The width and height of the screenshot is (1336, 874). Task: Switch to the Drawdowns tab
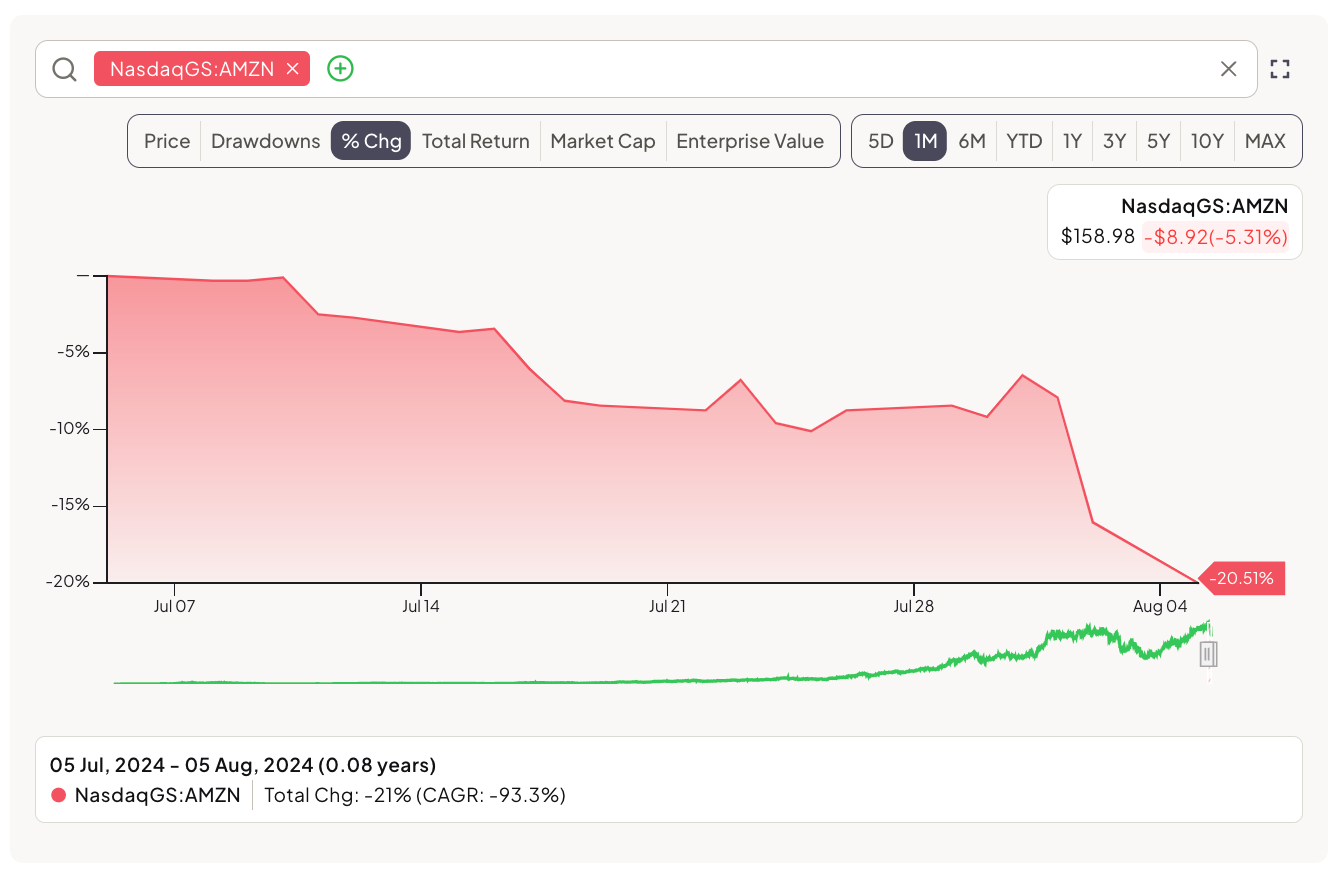pyautogui.click(x=266, y=141)
